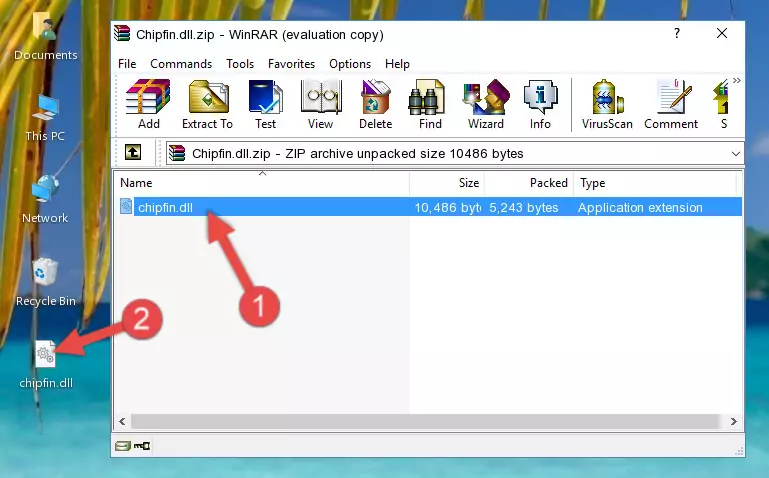Select This PC desktop icon
This screenshot has width=769, height=478.
[45, 119]
